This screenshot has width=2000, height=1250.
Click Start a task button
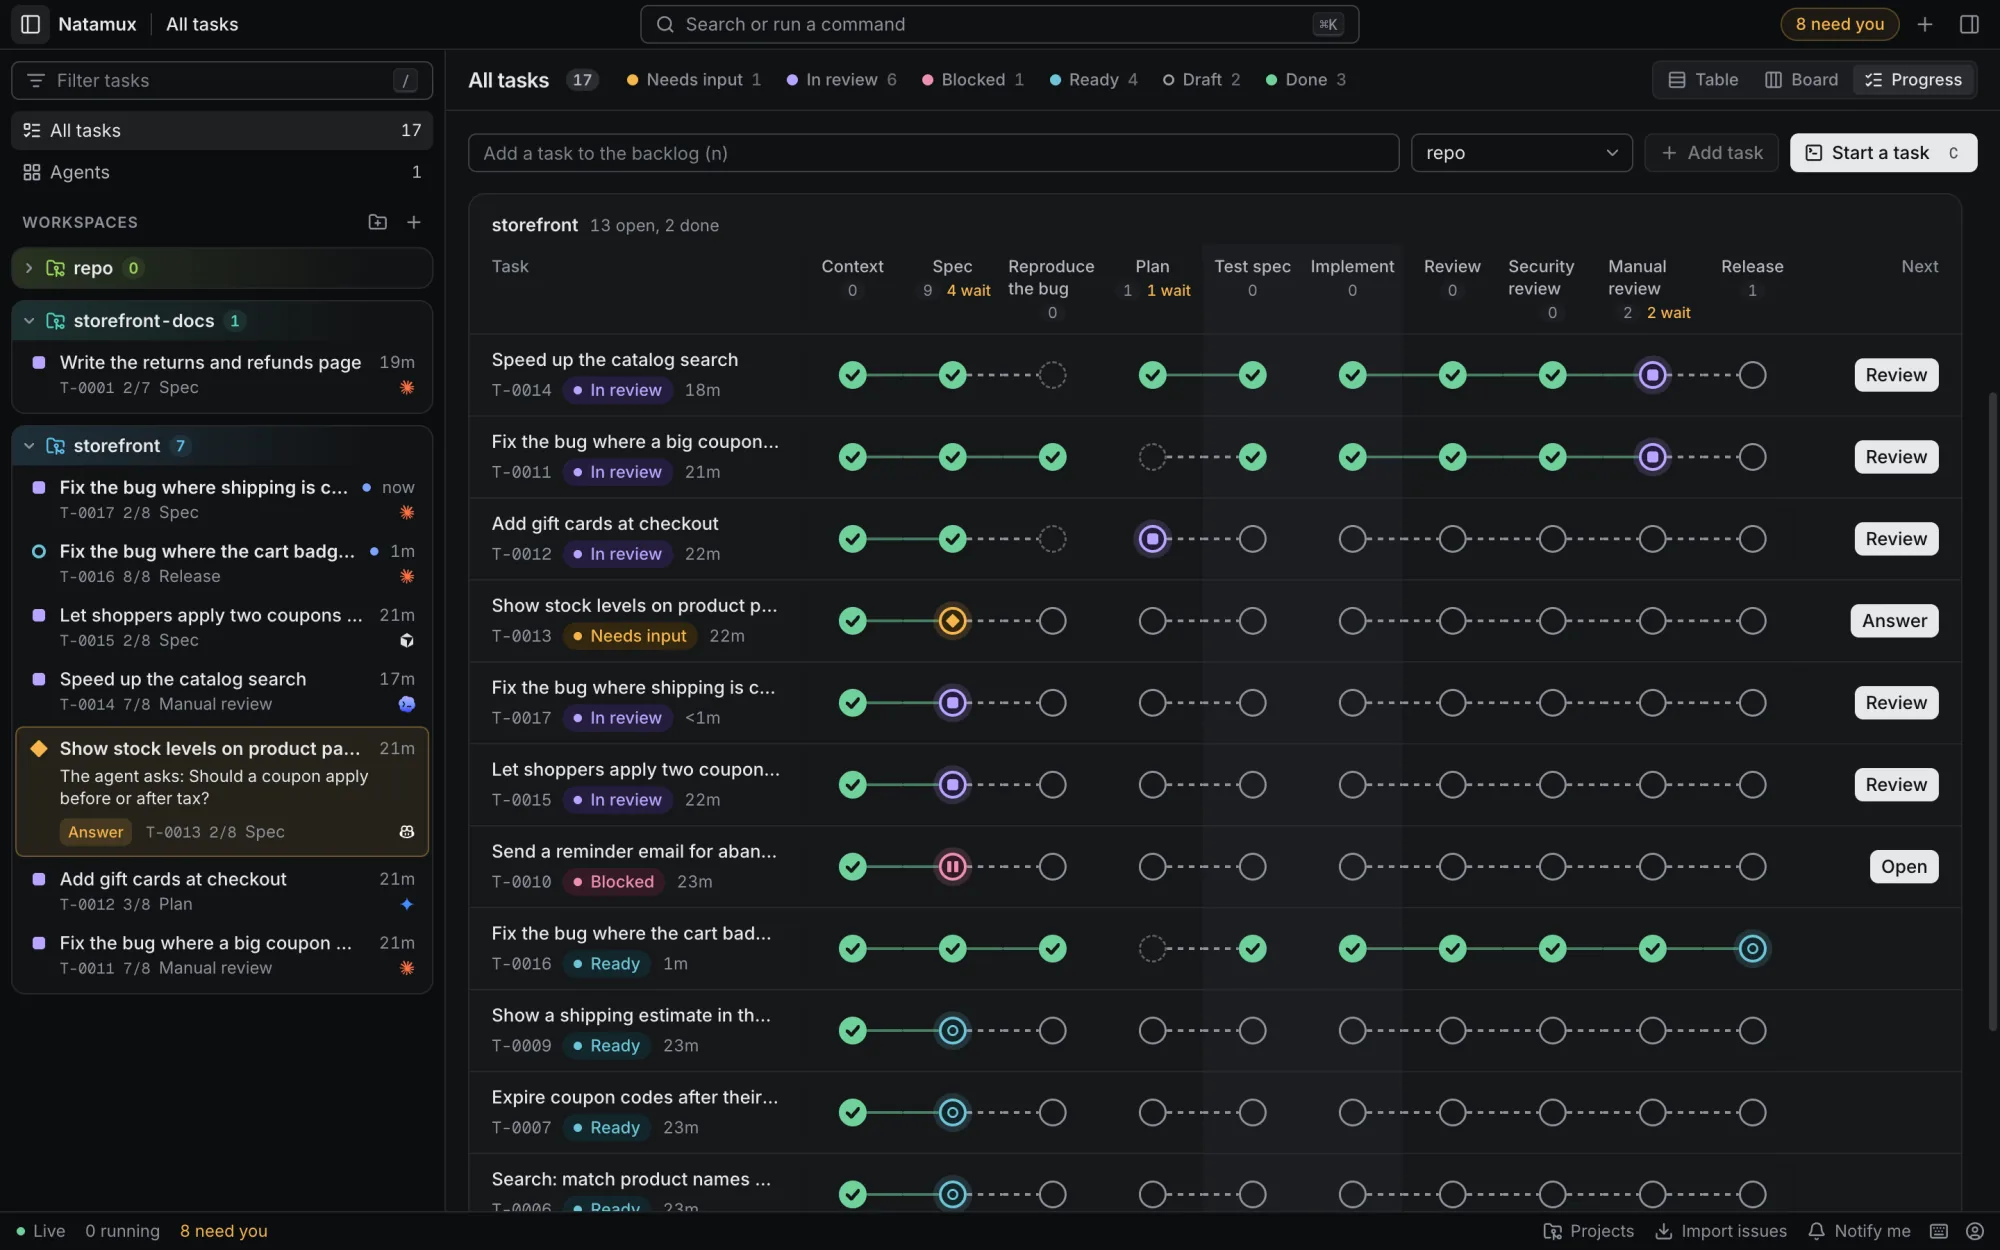click(1883, 153)
